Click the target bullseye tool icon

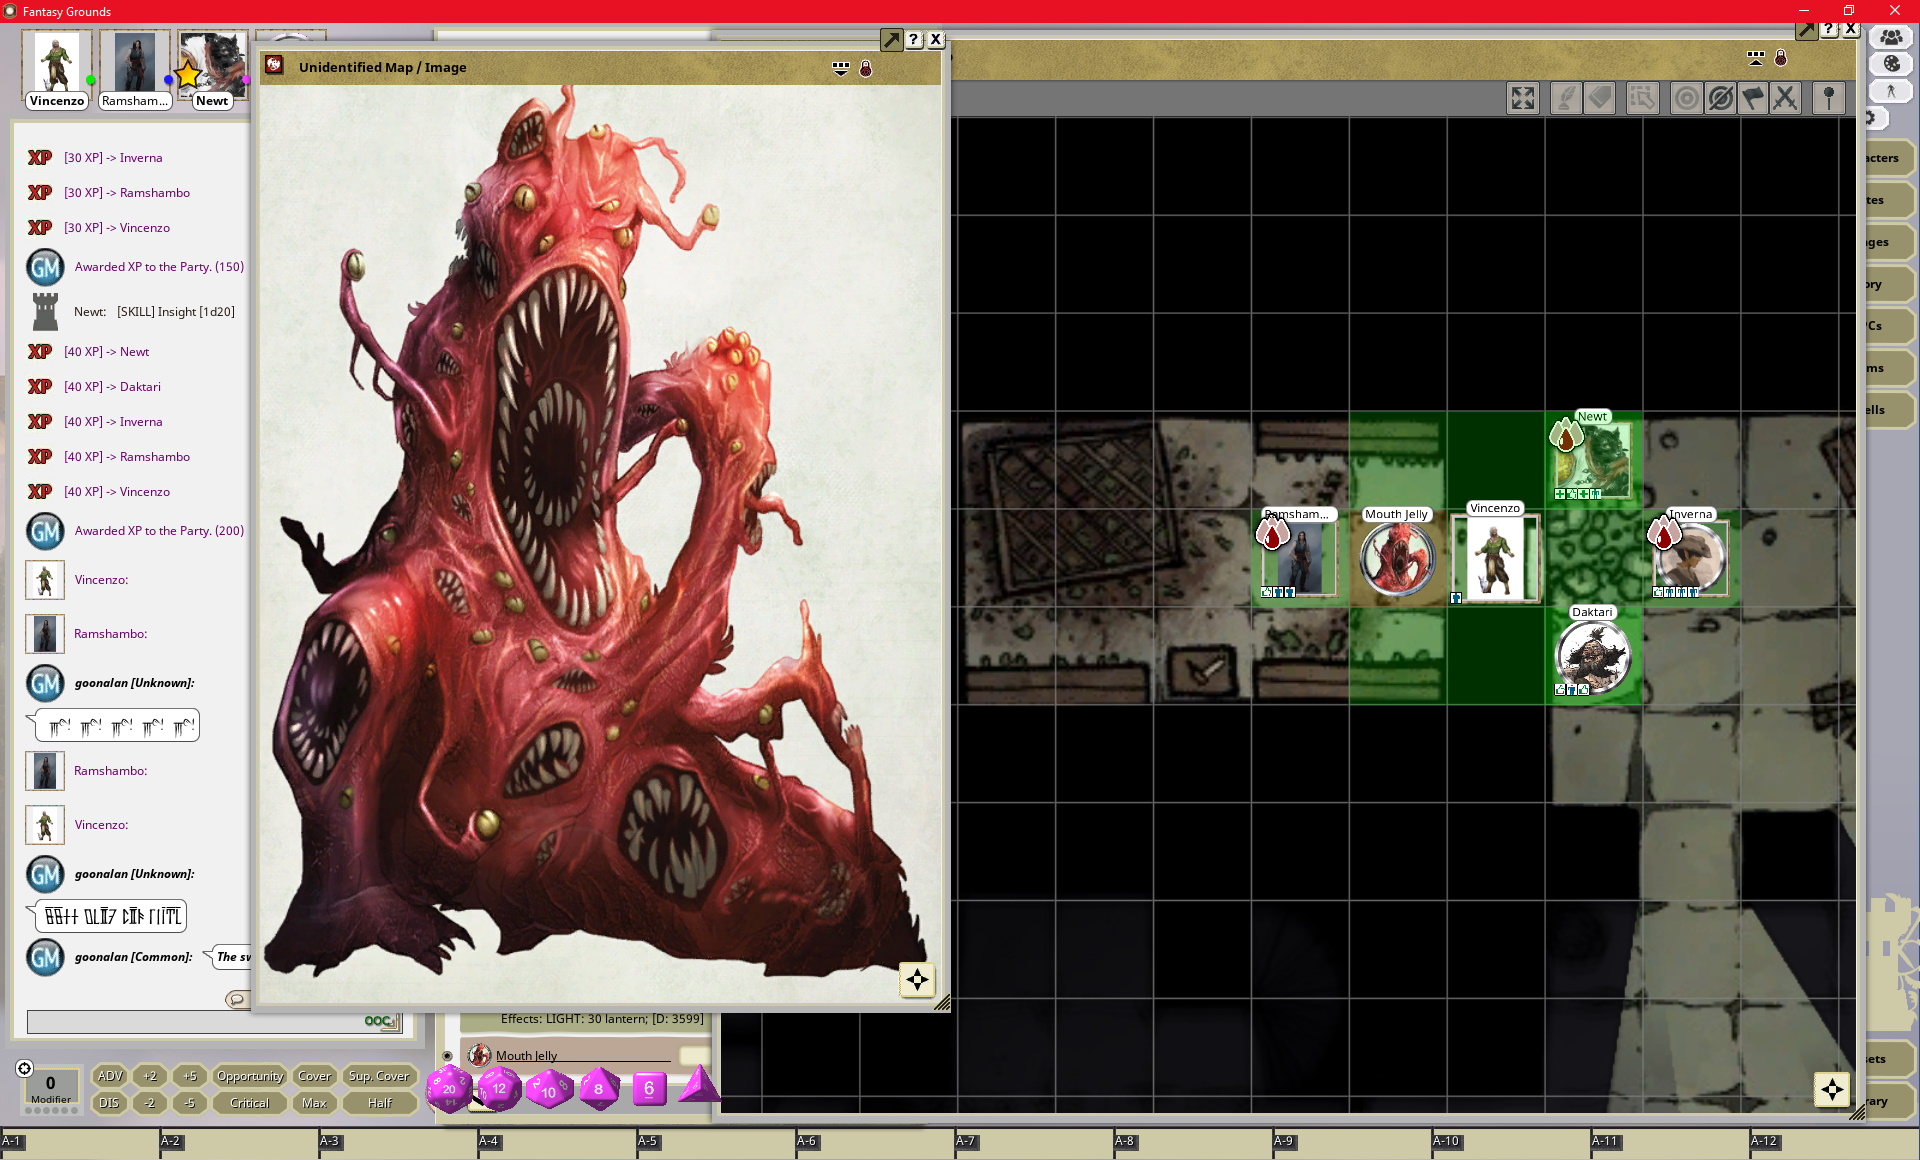click(x=1686, y=98)
